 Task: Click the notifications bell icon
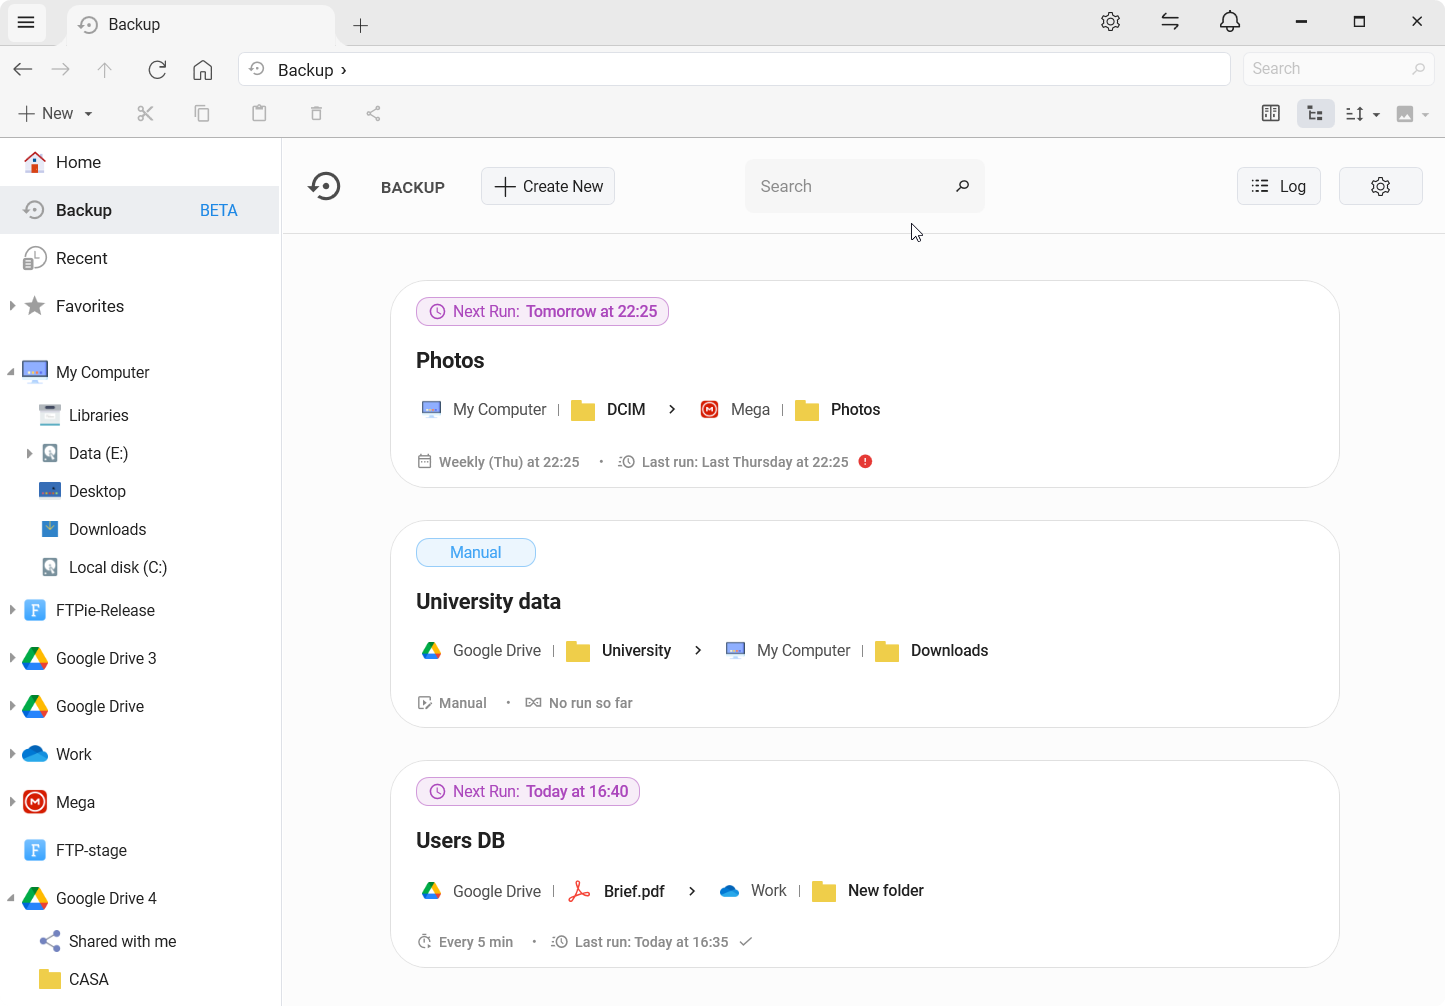click(1230, 21)
